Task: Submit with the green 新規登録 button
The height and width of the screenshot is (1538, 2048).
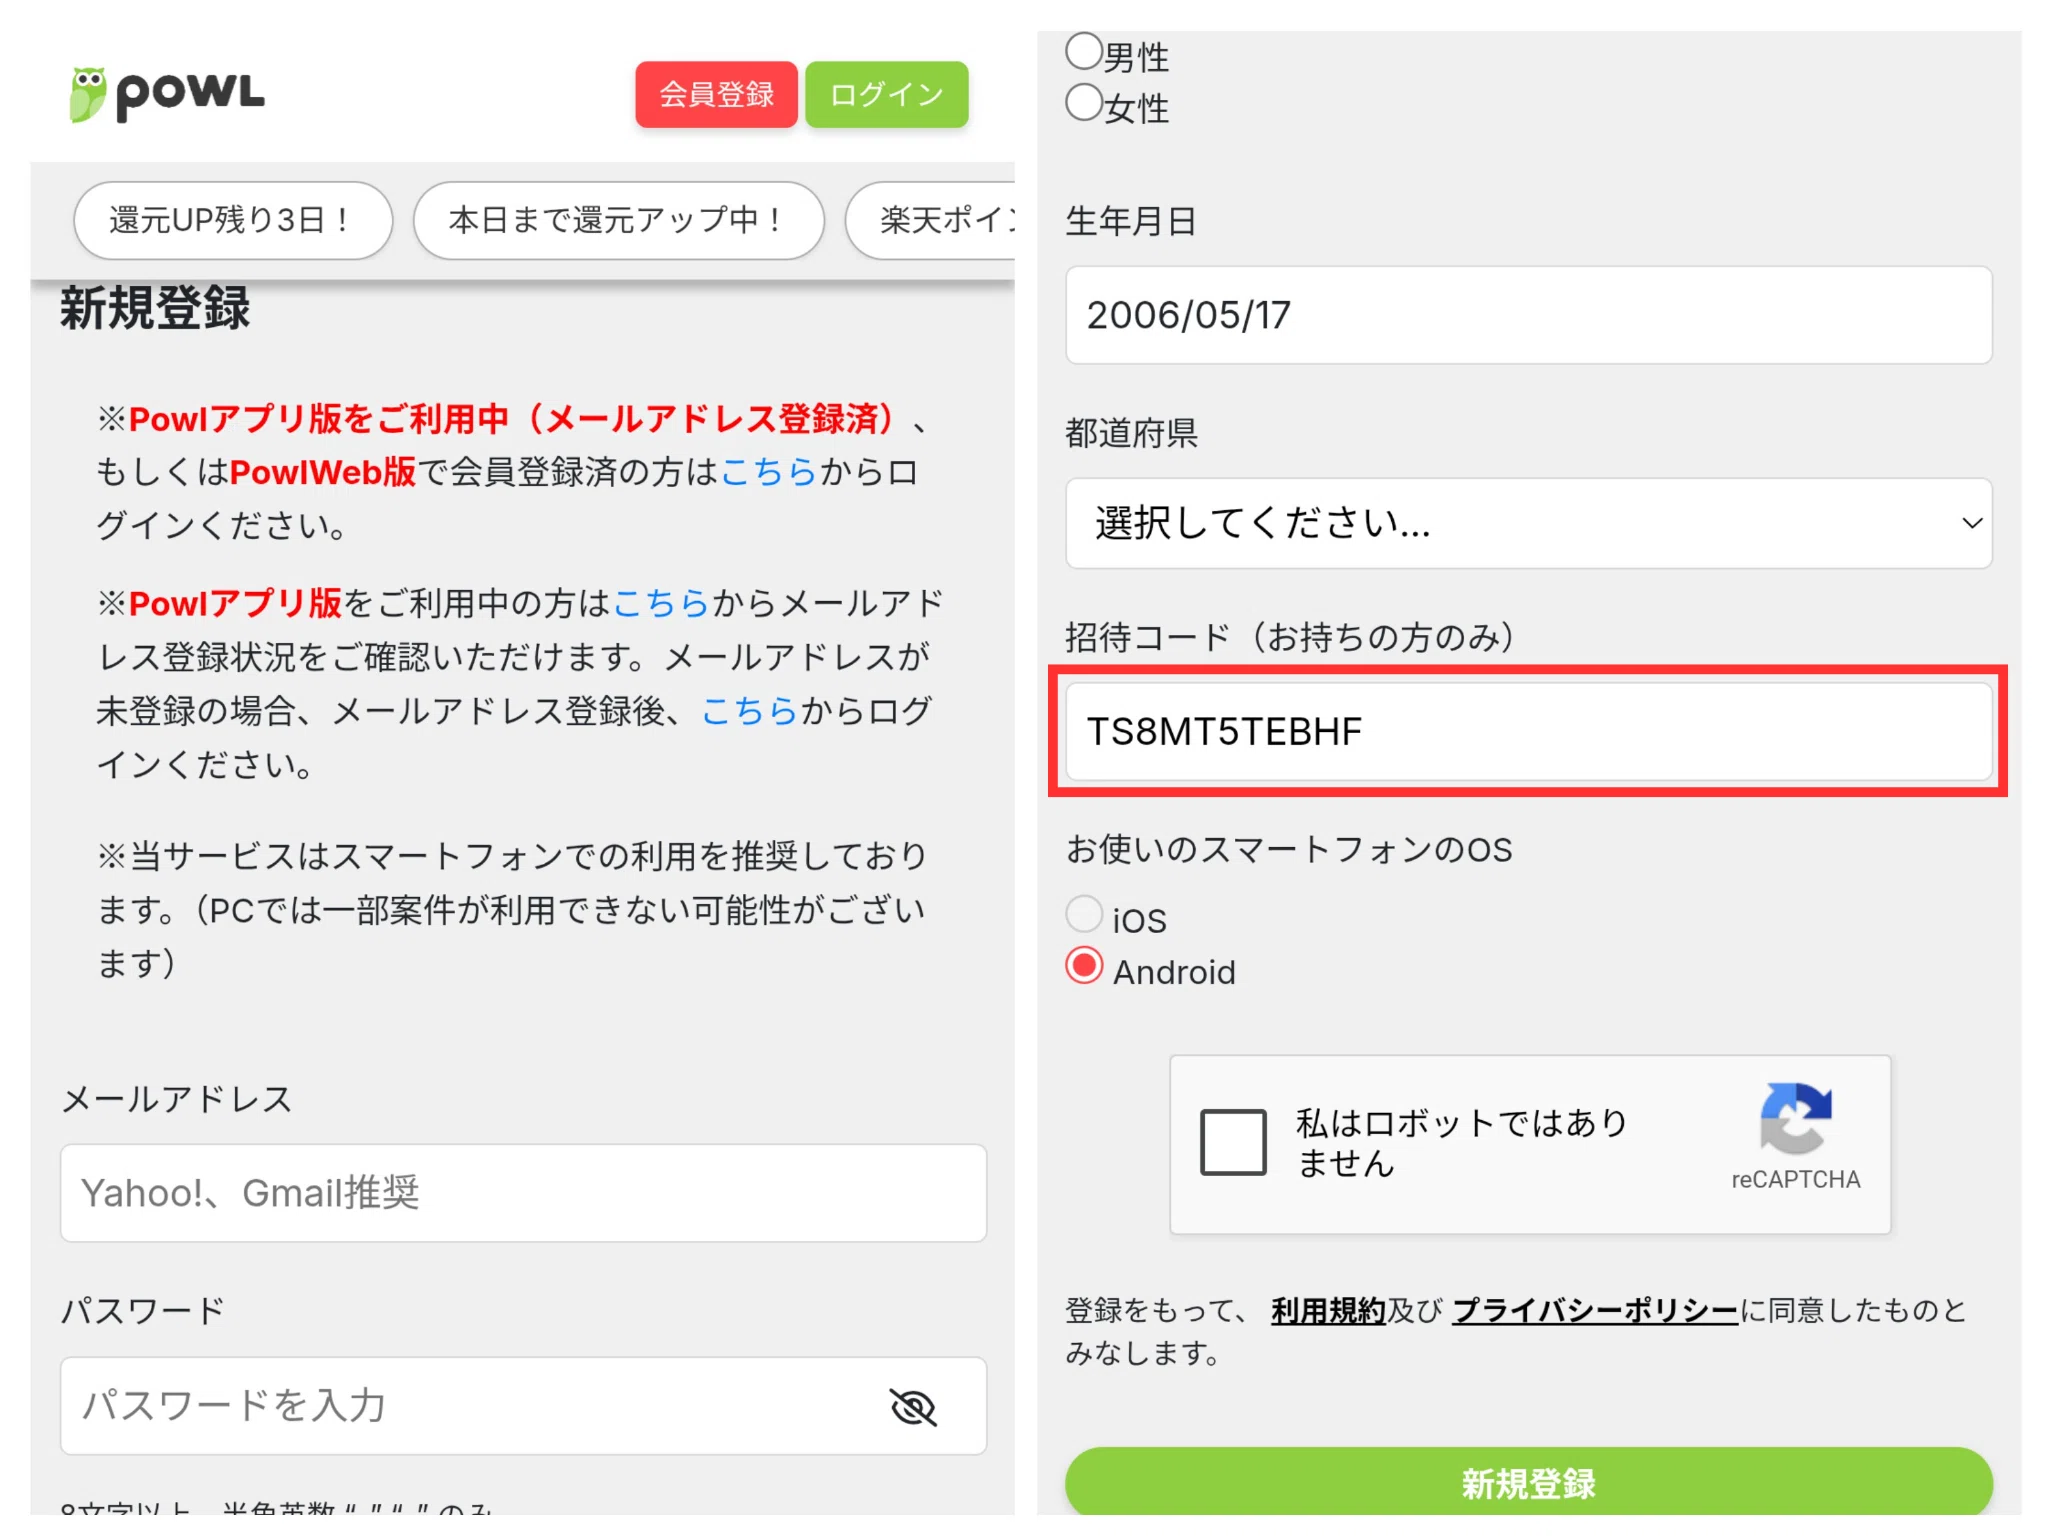Action: 1528,1483
